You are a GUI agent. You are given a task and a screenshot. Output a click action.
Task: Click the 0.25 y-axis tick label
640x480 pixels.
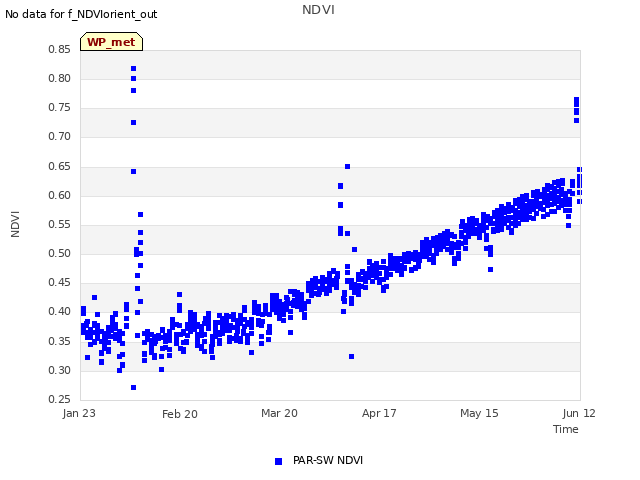pos(59,399)
